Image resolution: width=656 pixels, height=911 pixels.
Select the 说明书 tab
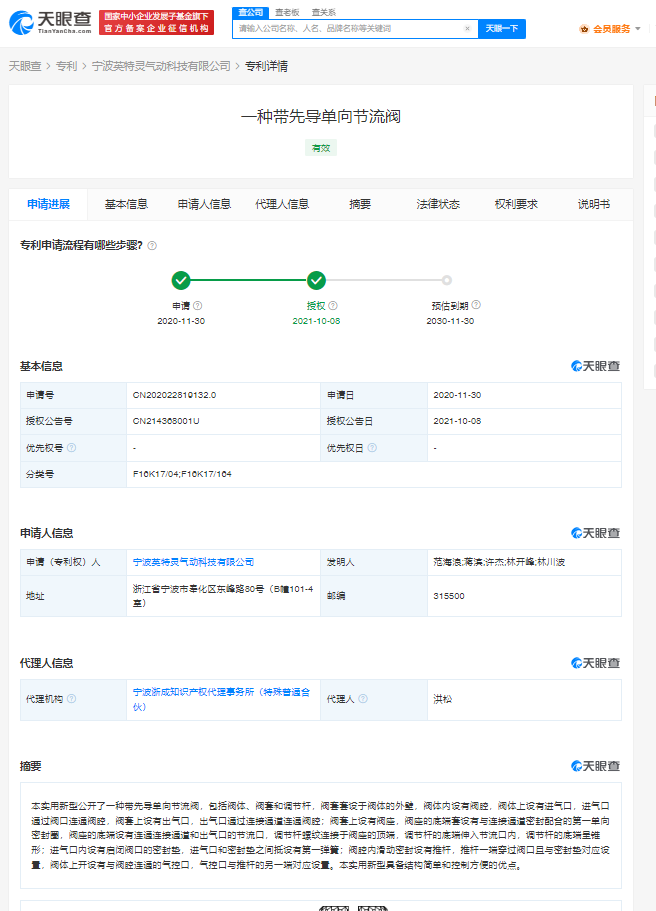(593, 204)
